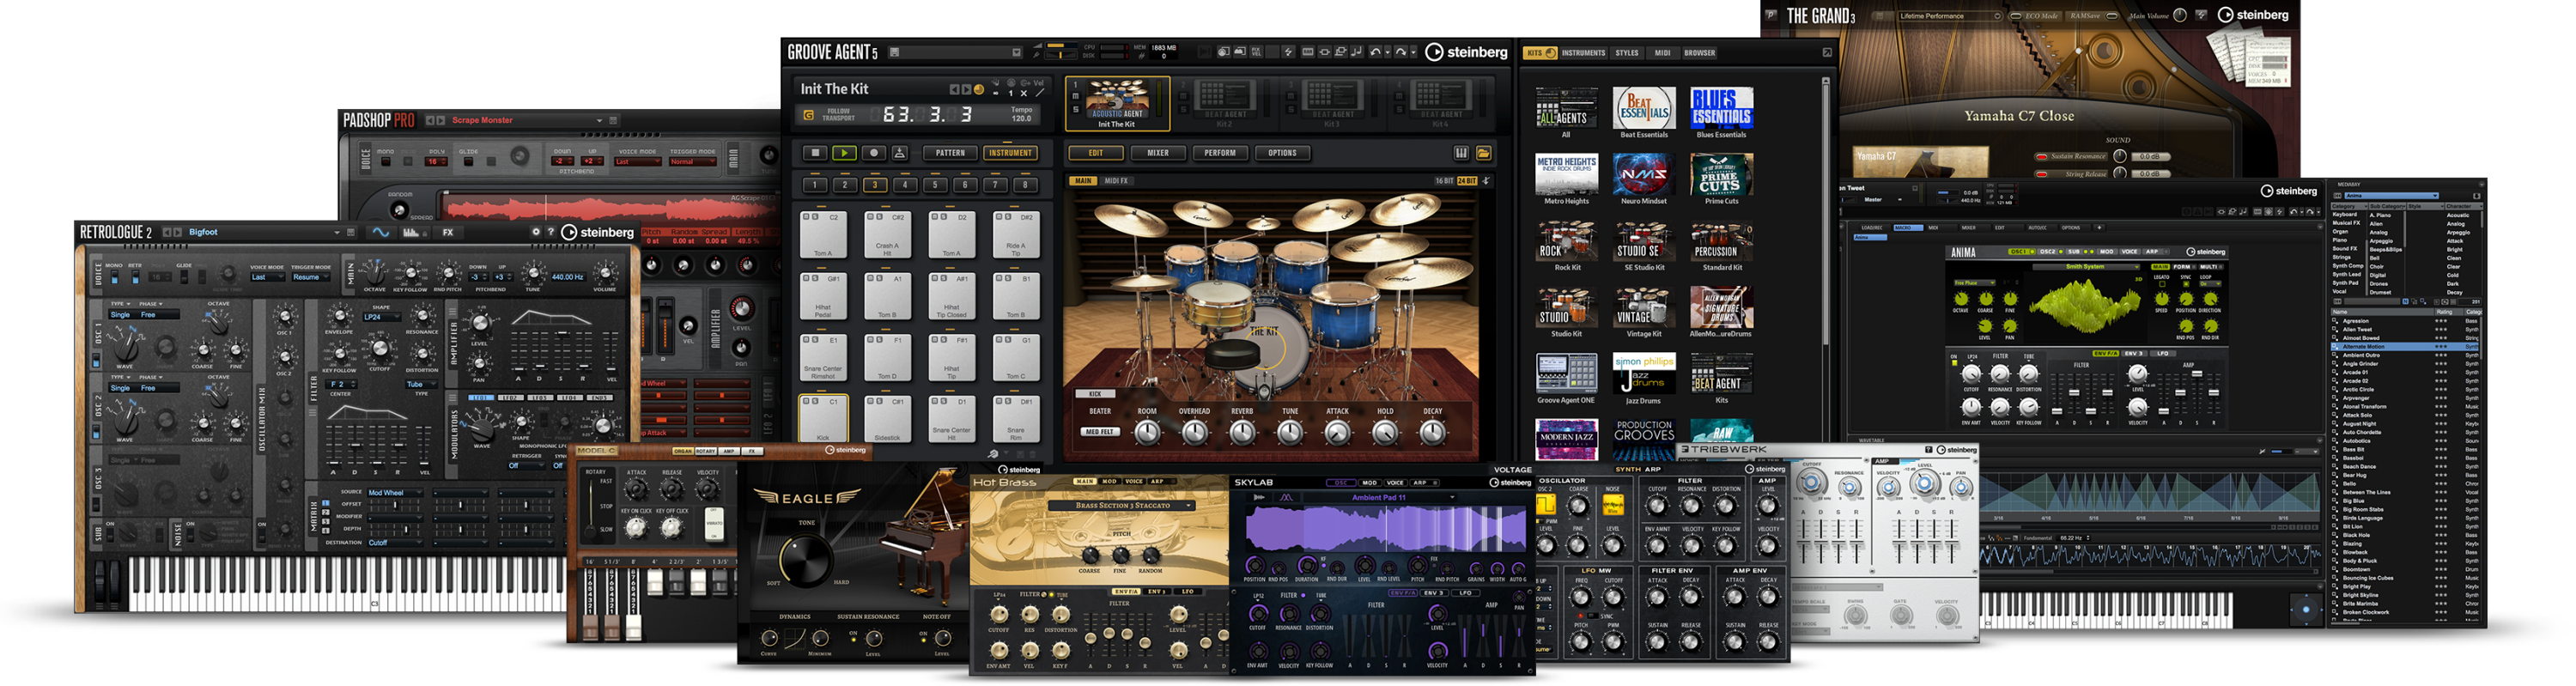Trigger the Sidestick pad C#1
Screen dimensions: 2576x686
pos(887,418)
